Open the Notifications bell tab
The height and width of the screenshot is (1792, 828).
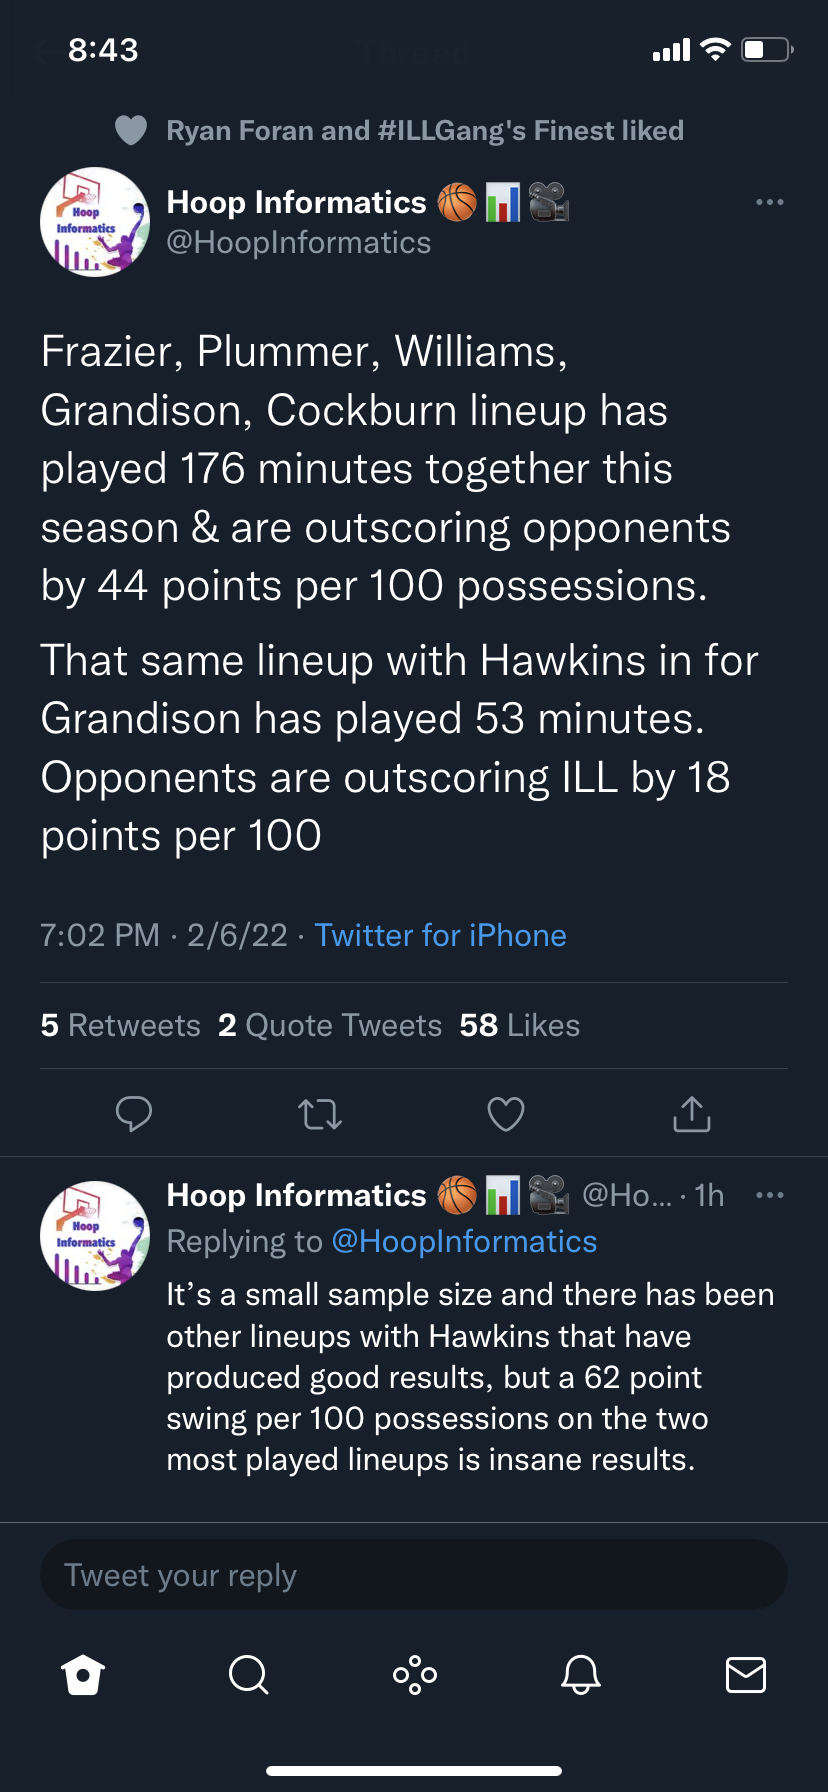point(580,1674)
